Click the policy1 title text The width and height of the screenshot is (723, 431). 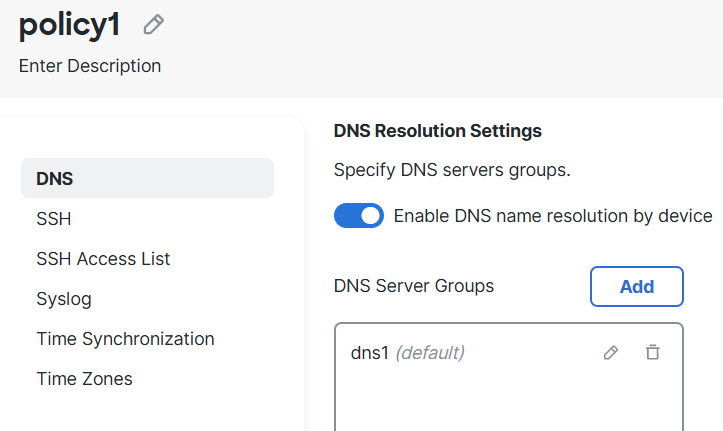(70, 26)
